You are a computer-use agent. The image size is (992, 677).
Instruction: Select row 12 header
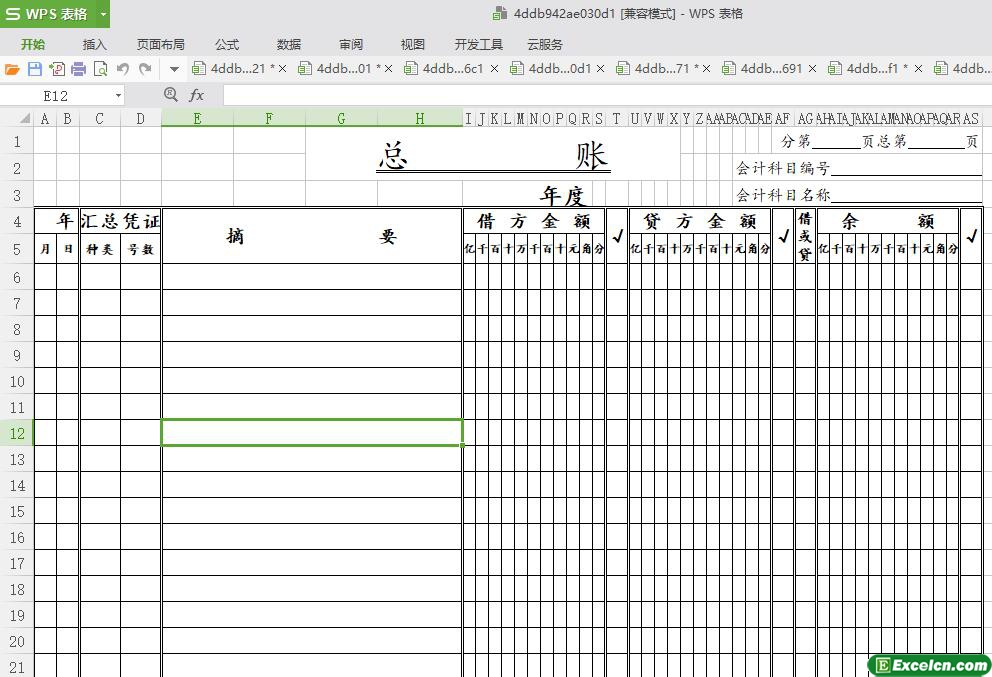(x=17, y=433)
